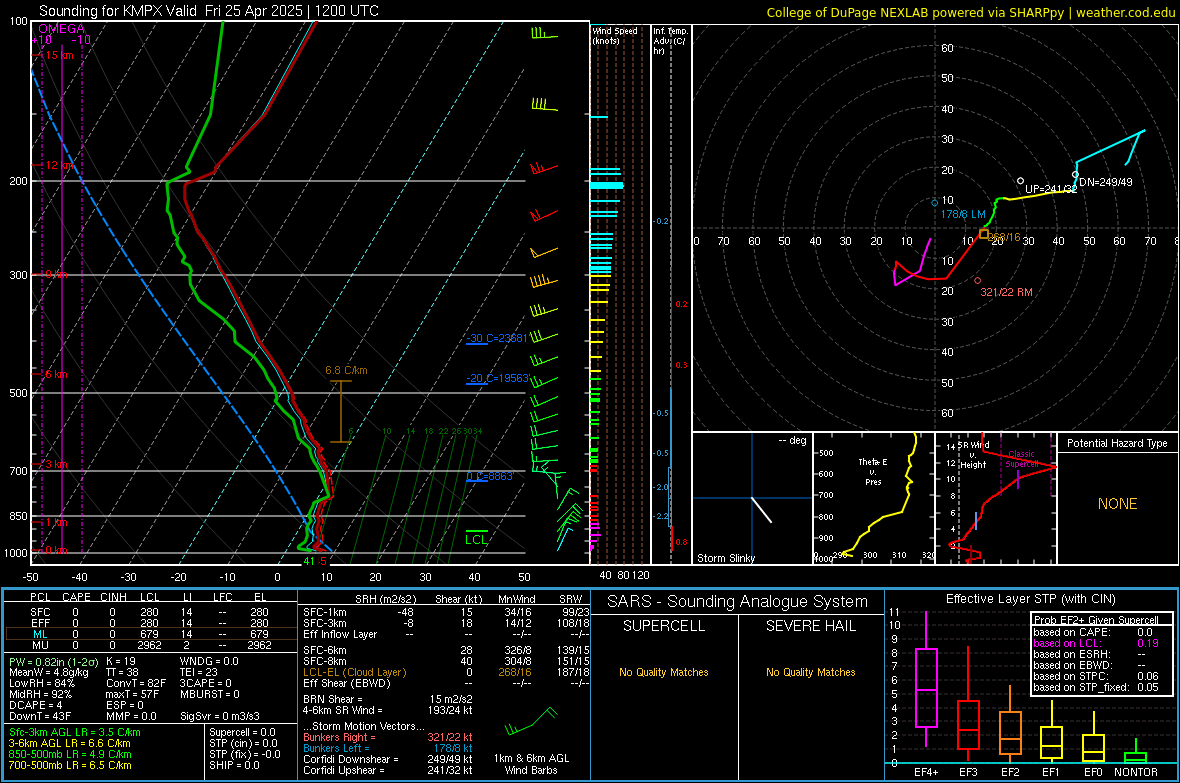The height and width of the screenshot is (783, 1180).
Task: Click the 'UP=241/32' hodograph label
Action: [x=1051, y=189]
